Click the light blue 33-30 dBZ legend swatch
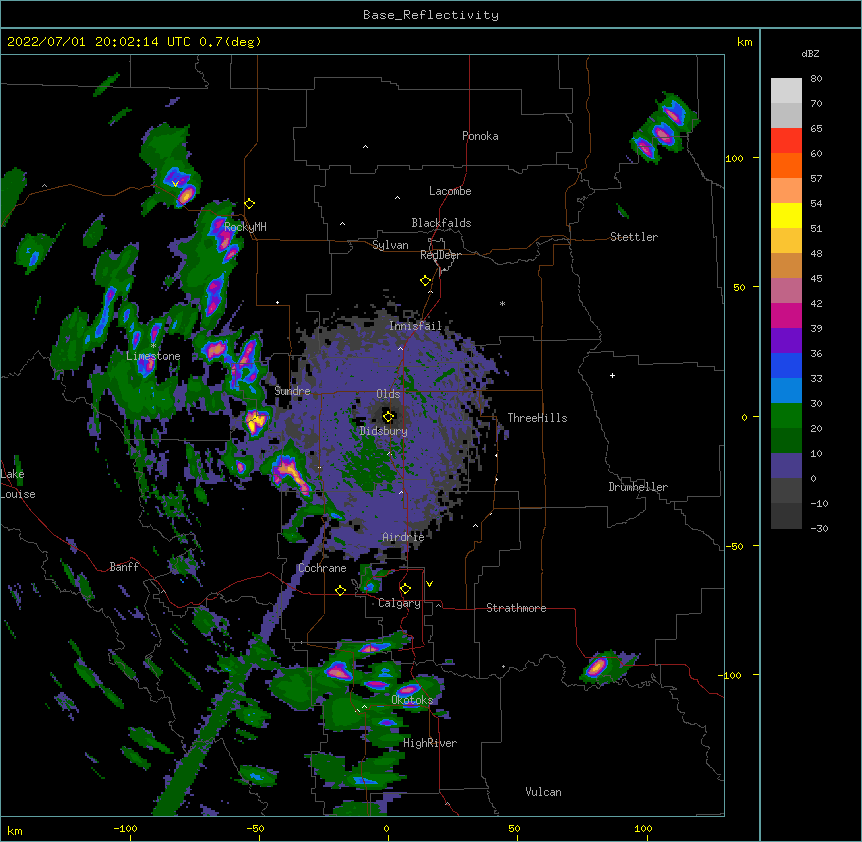 786,390
